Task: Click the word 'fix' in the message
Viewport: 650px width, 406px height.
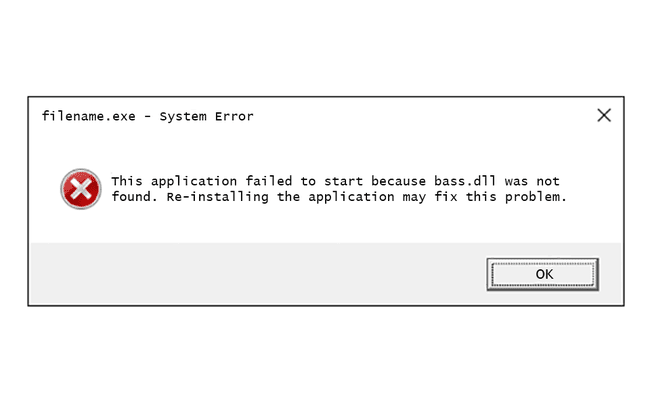Action: pos(446,196)
